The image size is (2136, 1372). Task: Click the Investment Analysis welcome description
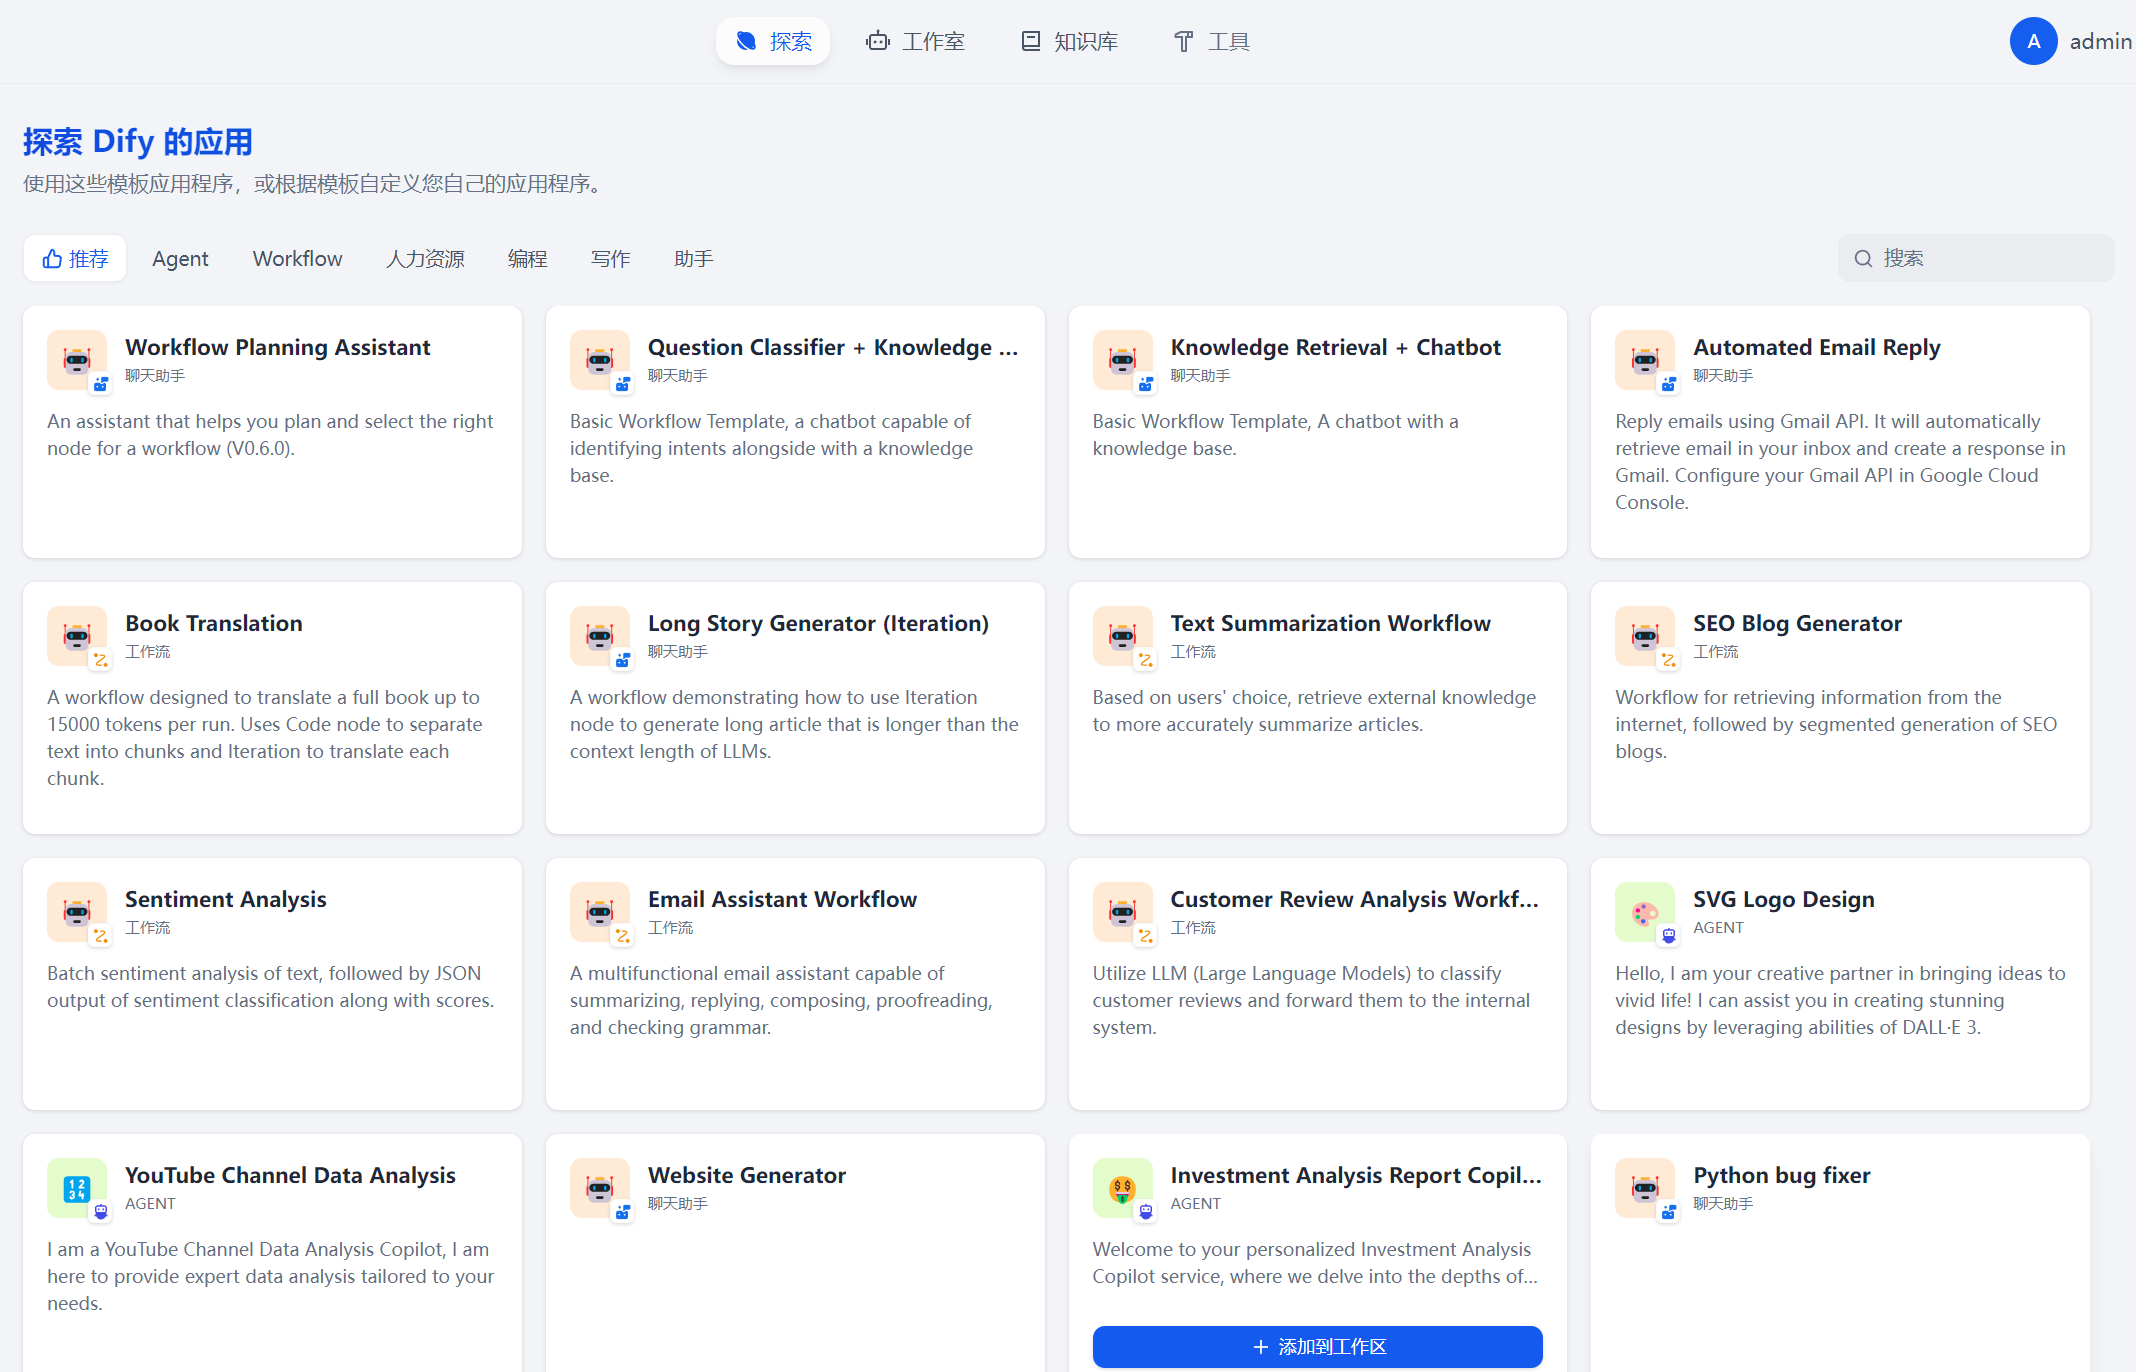tap(1316, 1262)
